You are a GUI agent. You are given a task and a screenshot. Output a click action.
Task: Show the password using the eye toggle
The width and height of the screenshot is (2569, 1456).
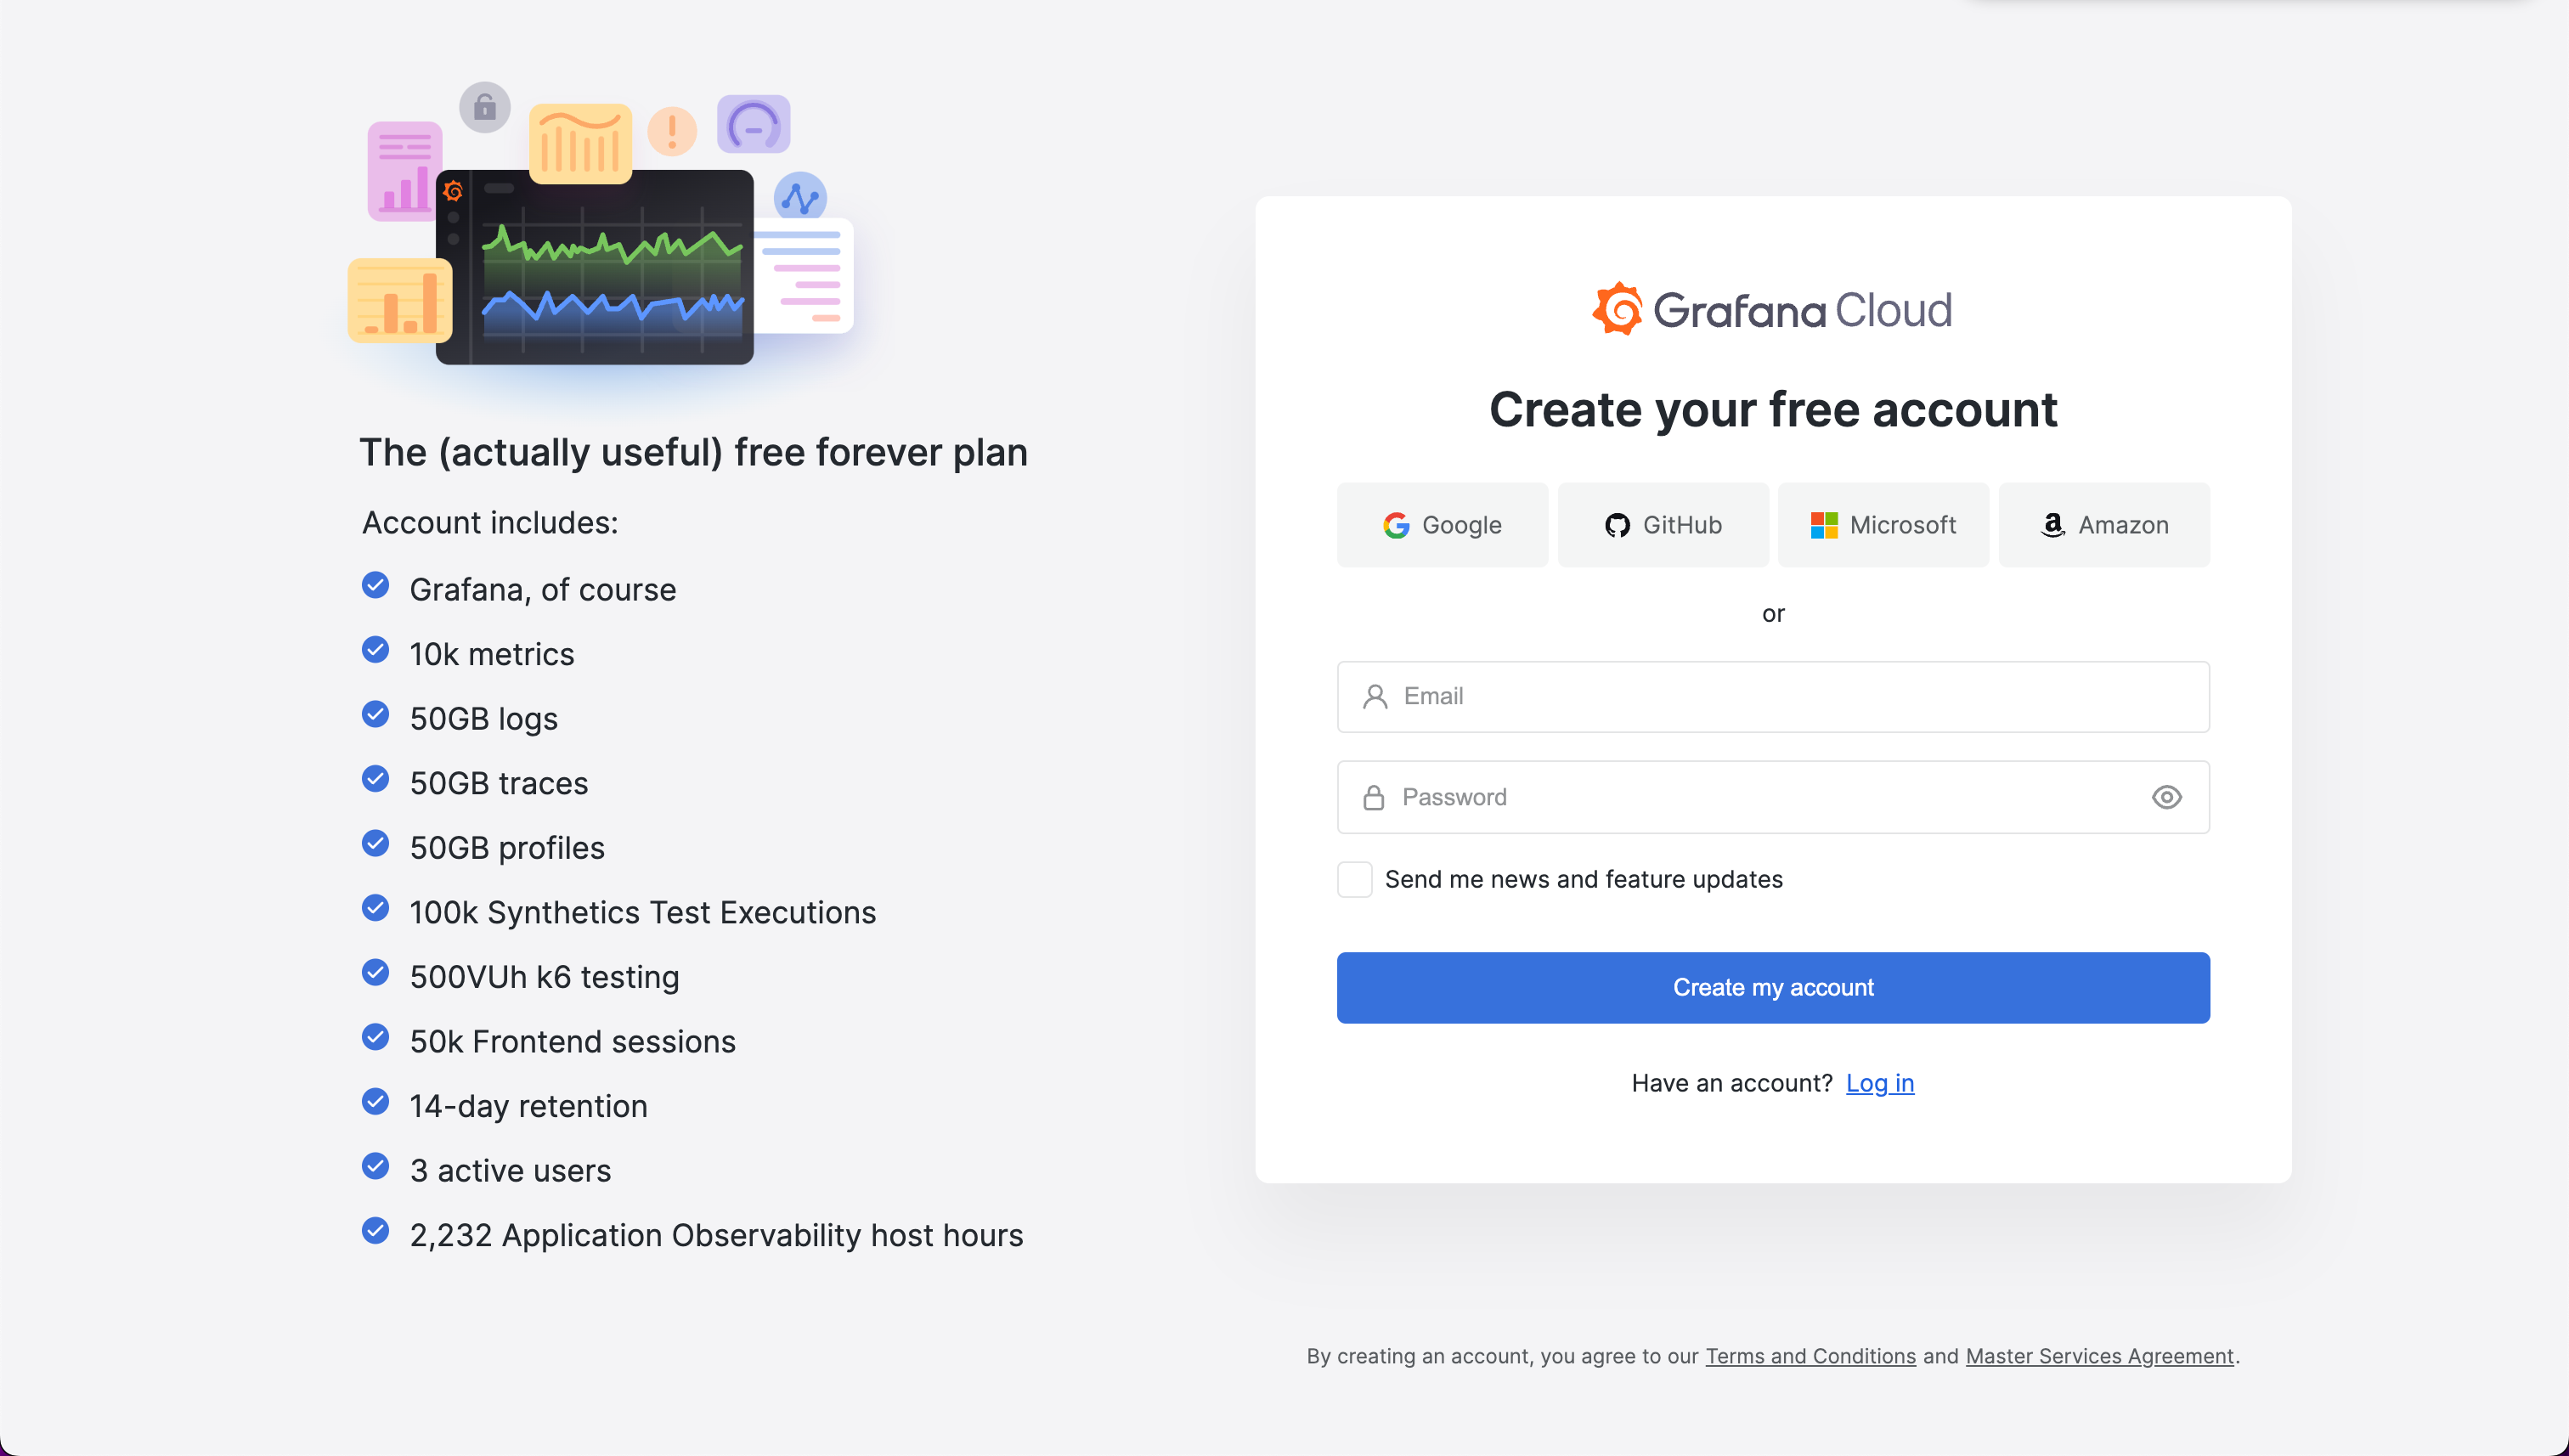click(2166, 796)
